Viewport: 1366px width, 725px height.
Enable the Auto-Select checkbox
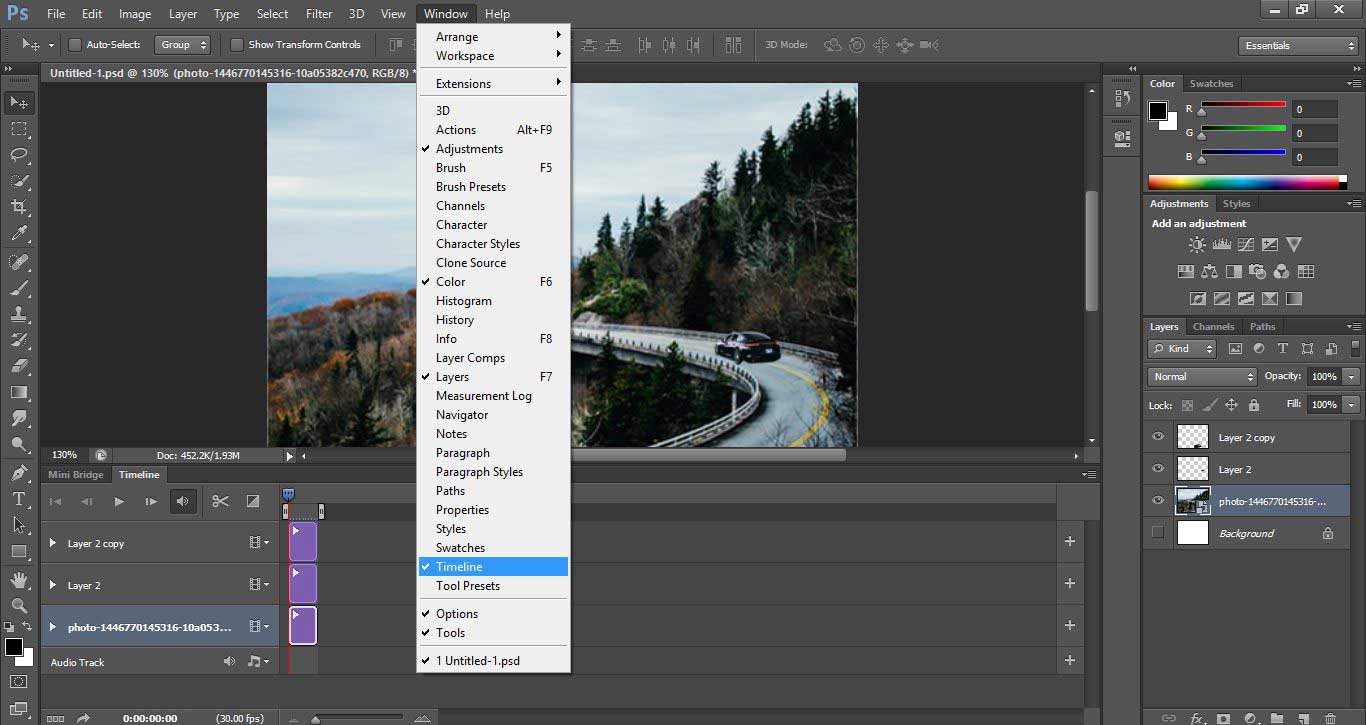click(75, 45)
